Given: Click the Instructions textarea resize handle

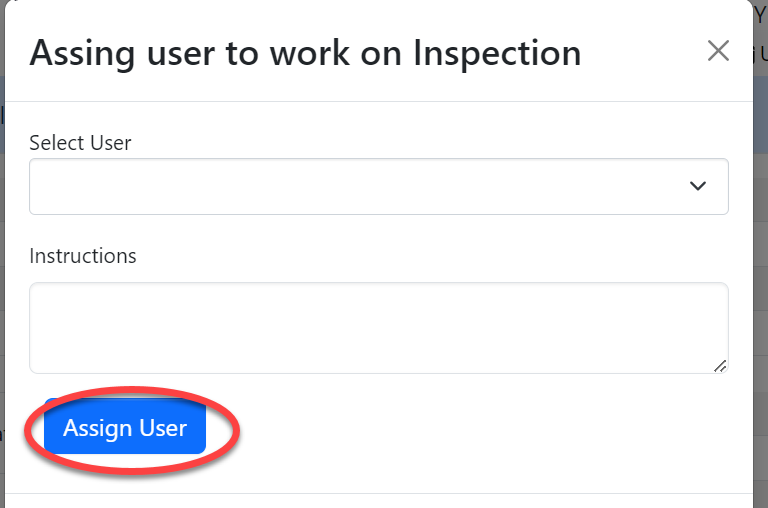Looking at the screenshot, I should tap(720, 366).
